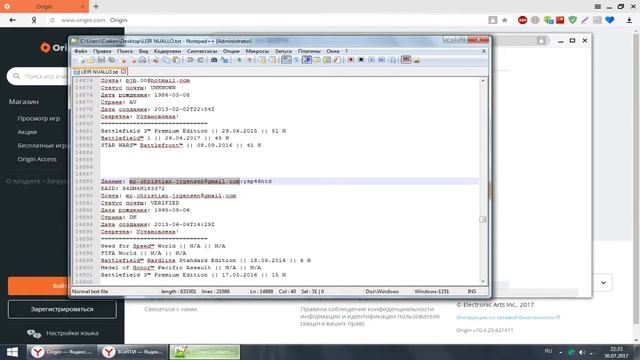Switch to Notepad++ taskbar item
Screen dimensions: 640x360
coord(205,352)
